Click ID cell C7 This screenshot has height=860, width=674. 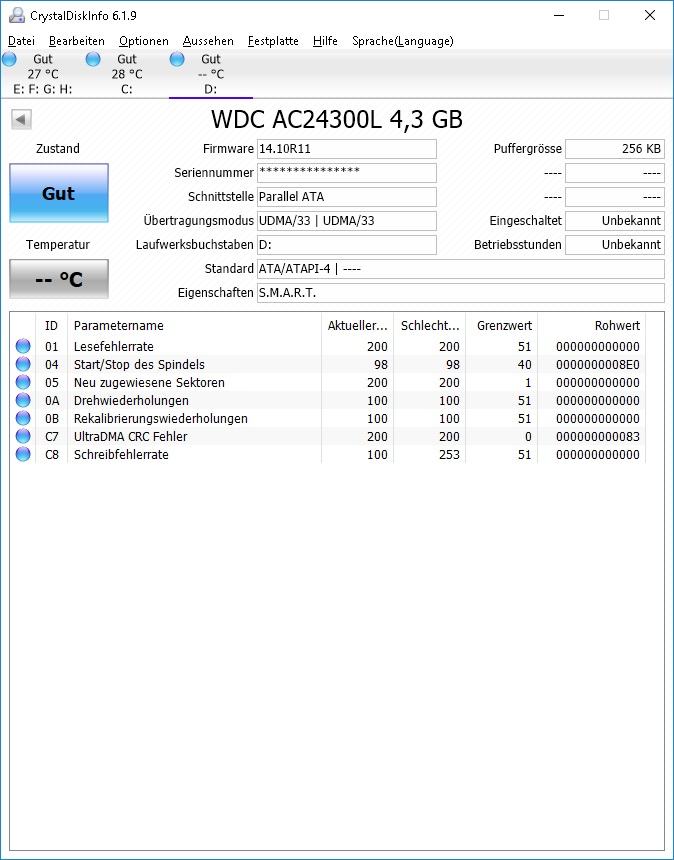[x=52, y=437]
